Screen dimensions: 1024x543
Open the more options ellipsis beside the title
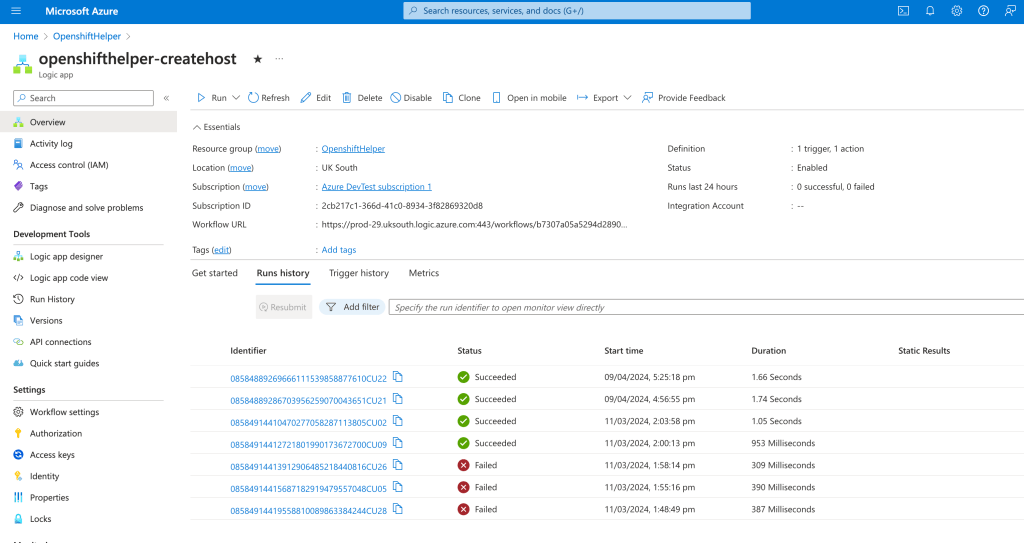pos(280,59)
